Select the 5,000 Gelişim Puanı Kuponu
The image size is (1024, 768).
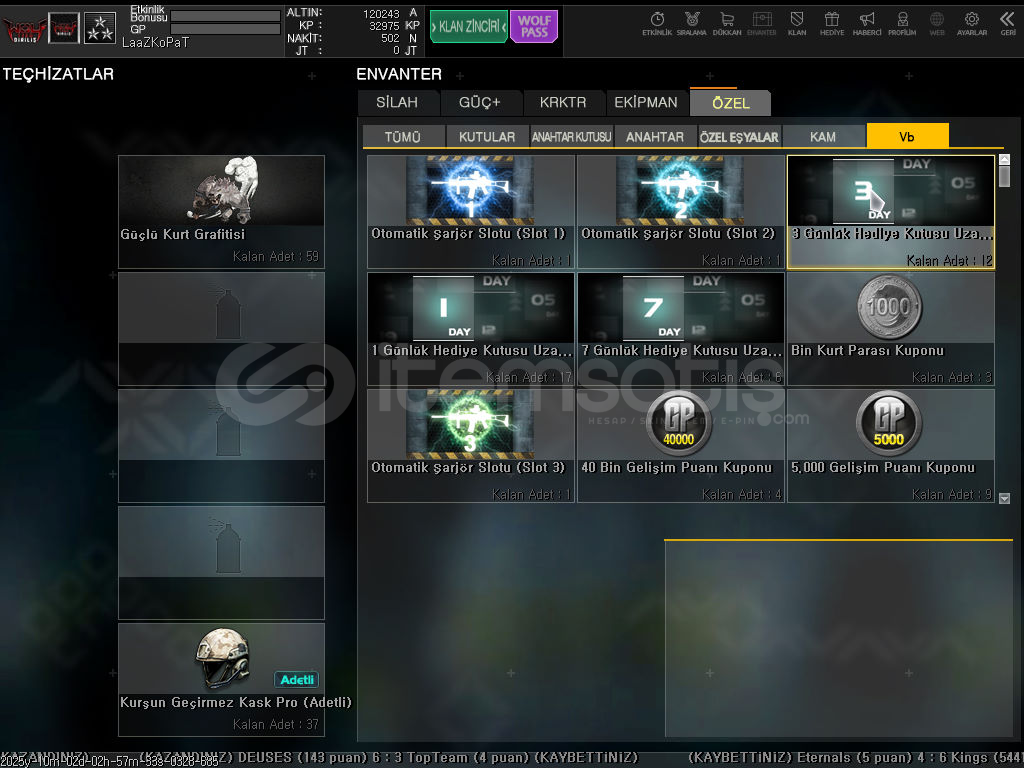[891, 445]
